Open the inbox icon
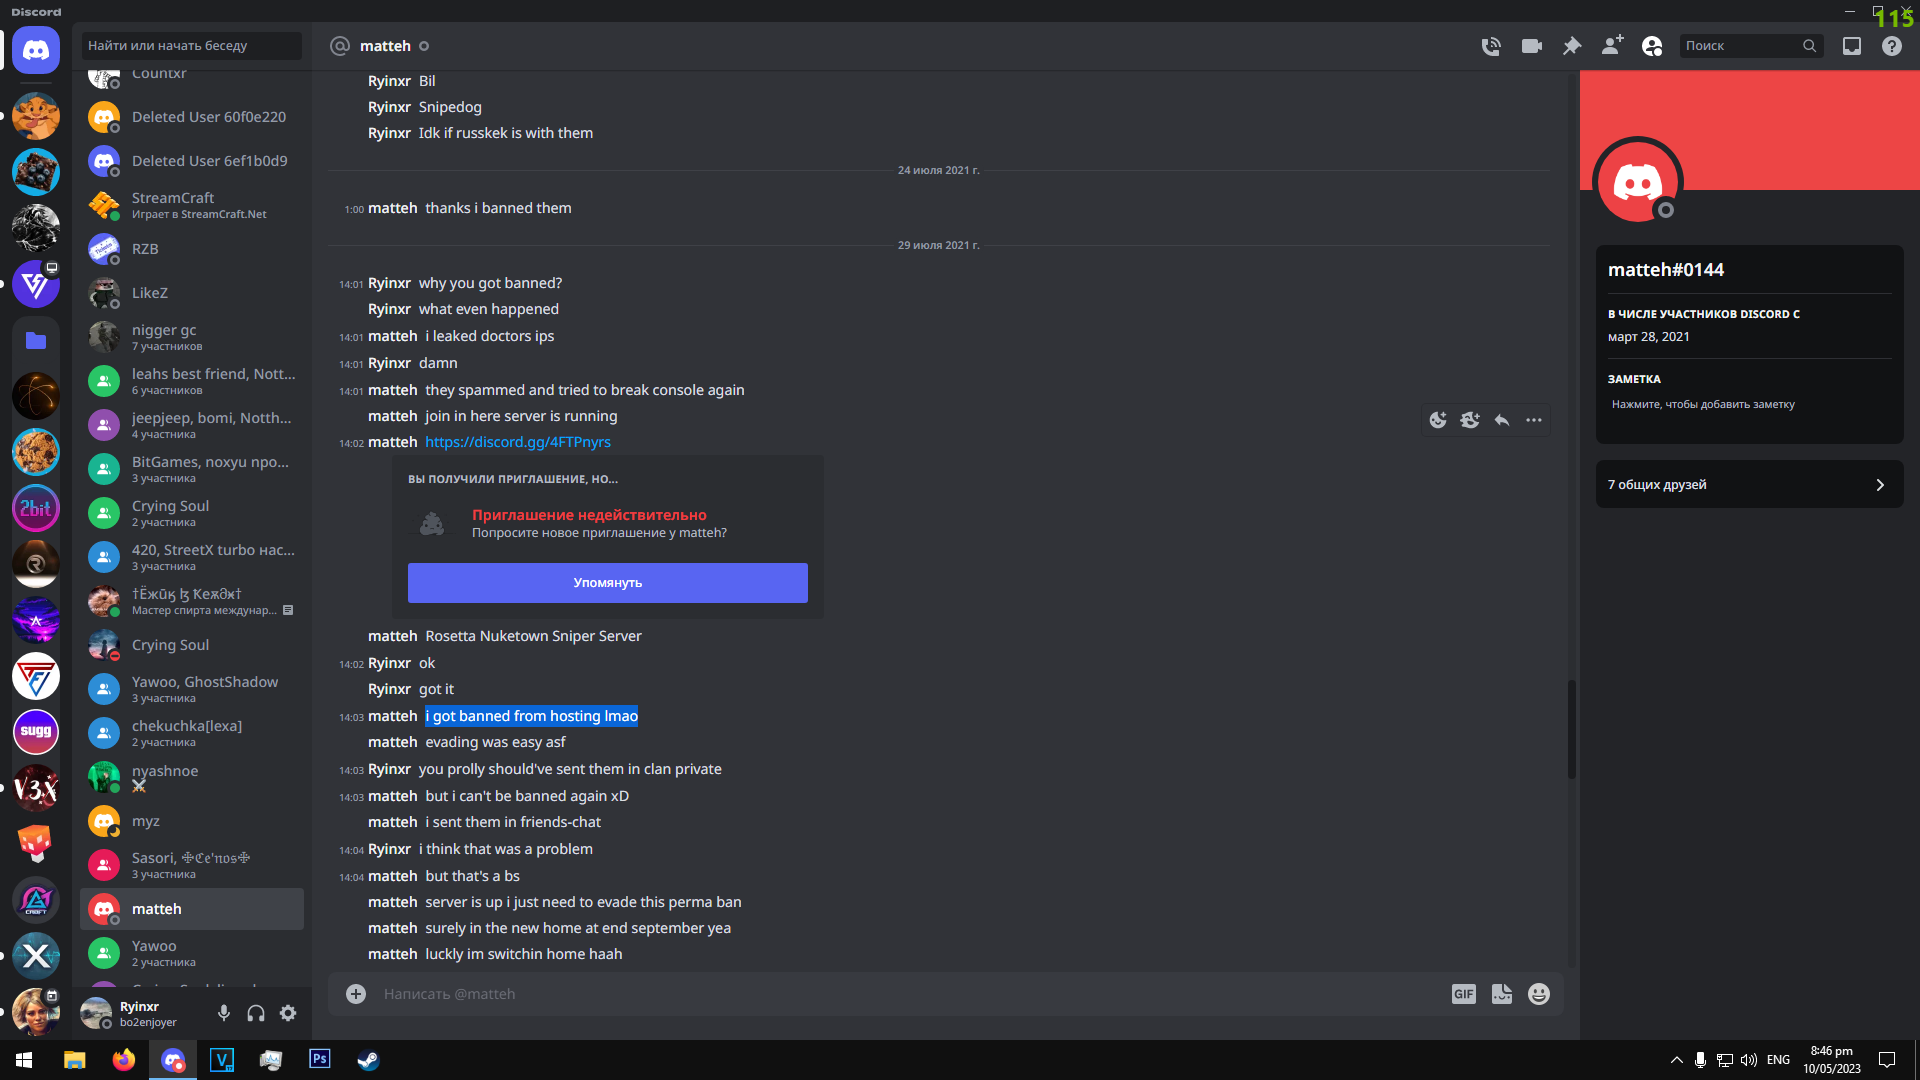Viewport: 1920px width, 1080px height. tap(1852, 46)
